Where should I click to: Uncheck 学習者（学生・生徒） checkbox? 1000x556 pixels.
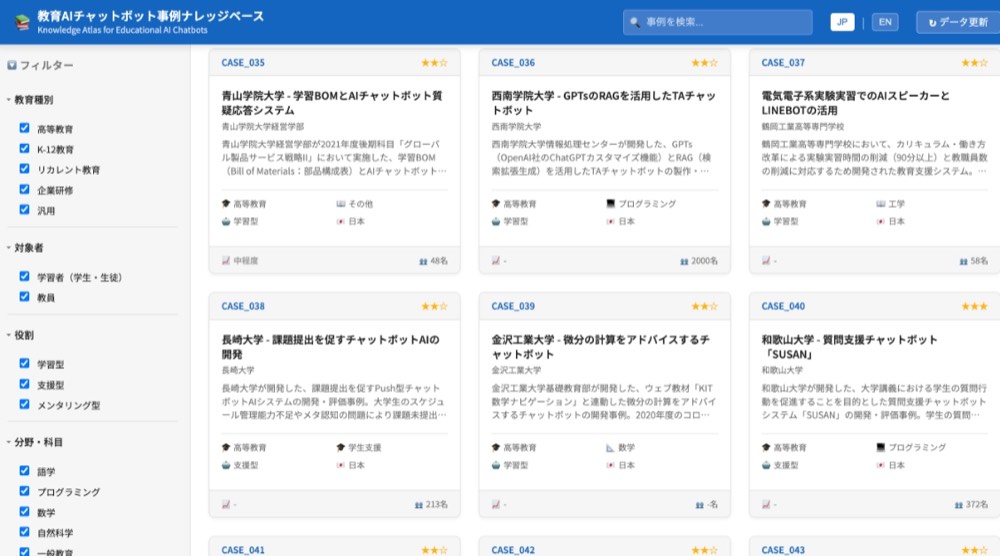click(x=24, y=276)
